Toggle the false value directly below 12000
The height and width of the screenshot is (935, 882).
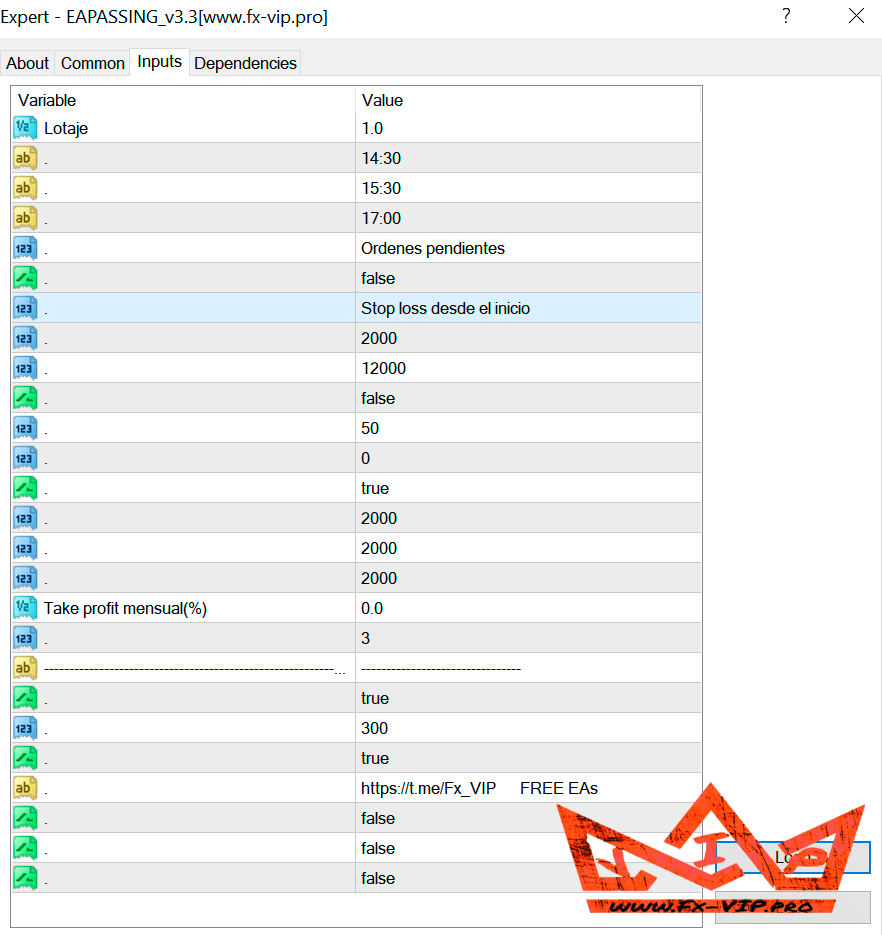point(378,398)
